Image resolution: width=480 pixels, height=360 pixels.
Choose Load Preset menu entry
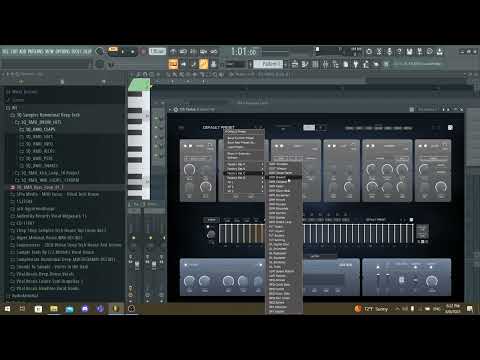[235, 147]
